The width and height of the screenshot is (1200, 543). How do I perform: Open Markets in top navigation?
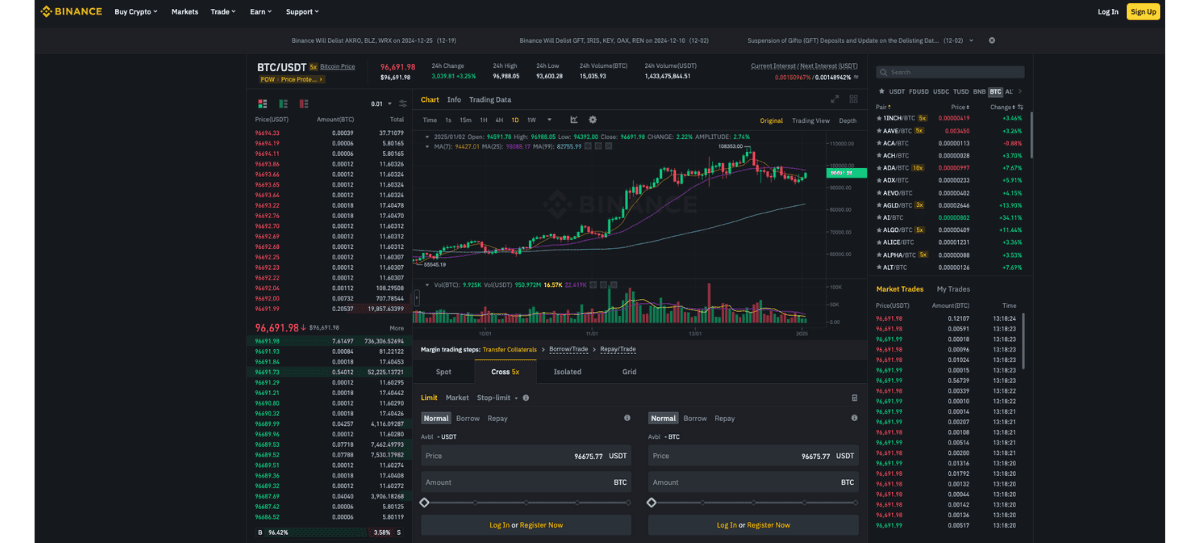(185, 11)
